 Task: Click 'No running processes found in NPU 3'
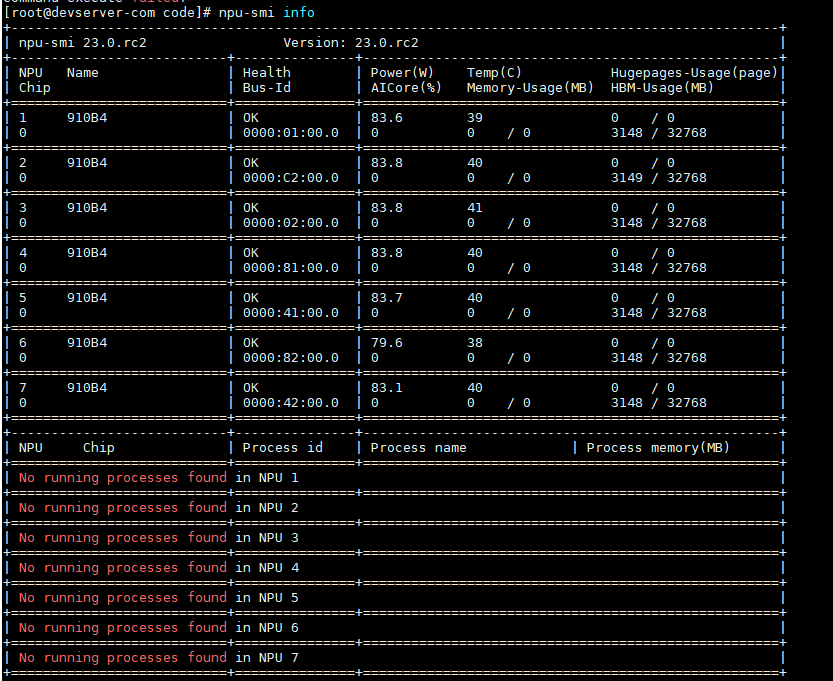(159, 538)
